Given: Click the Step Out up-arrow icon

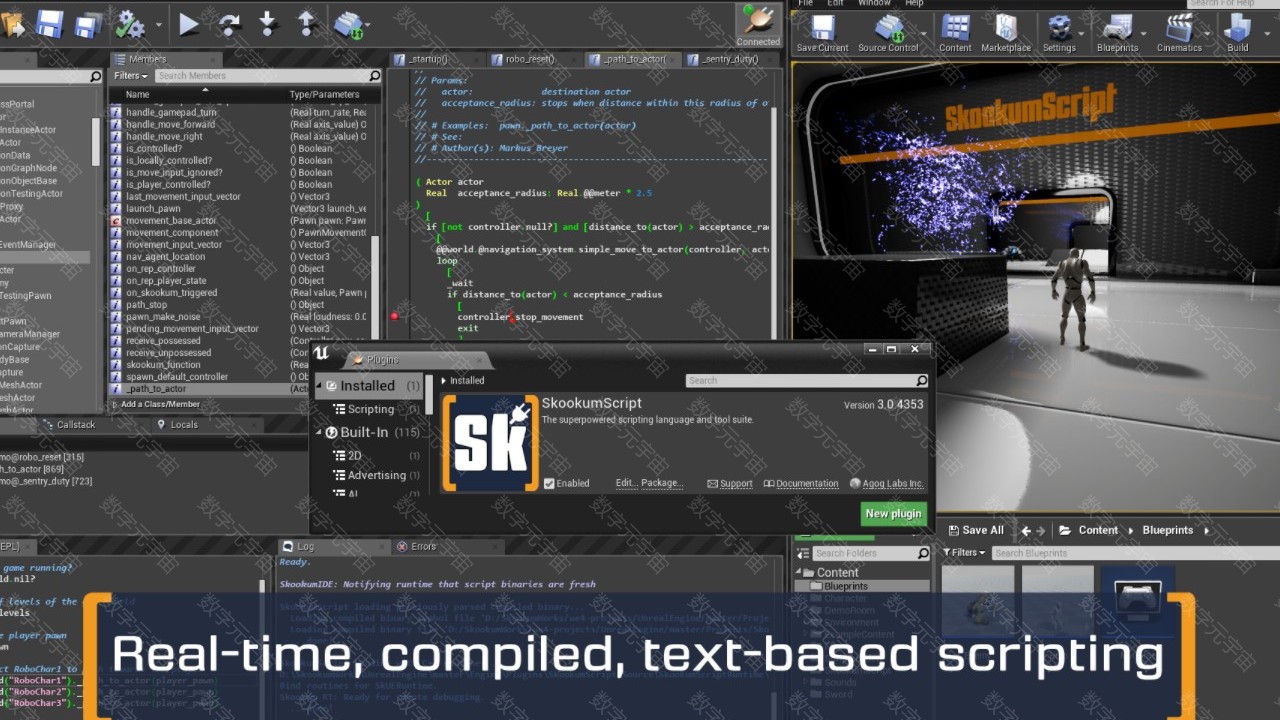Looking at the screenshot, I should [307, 24].
